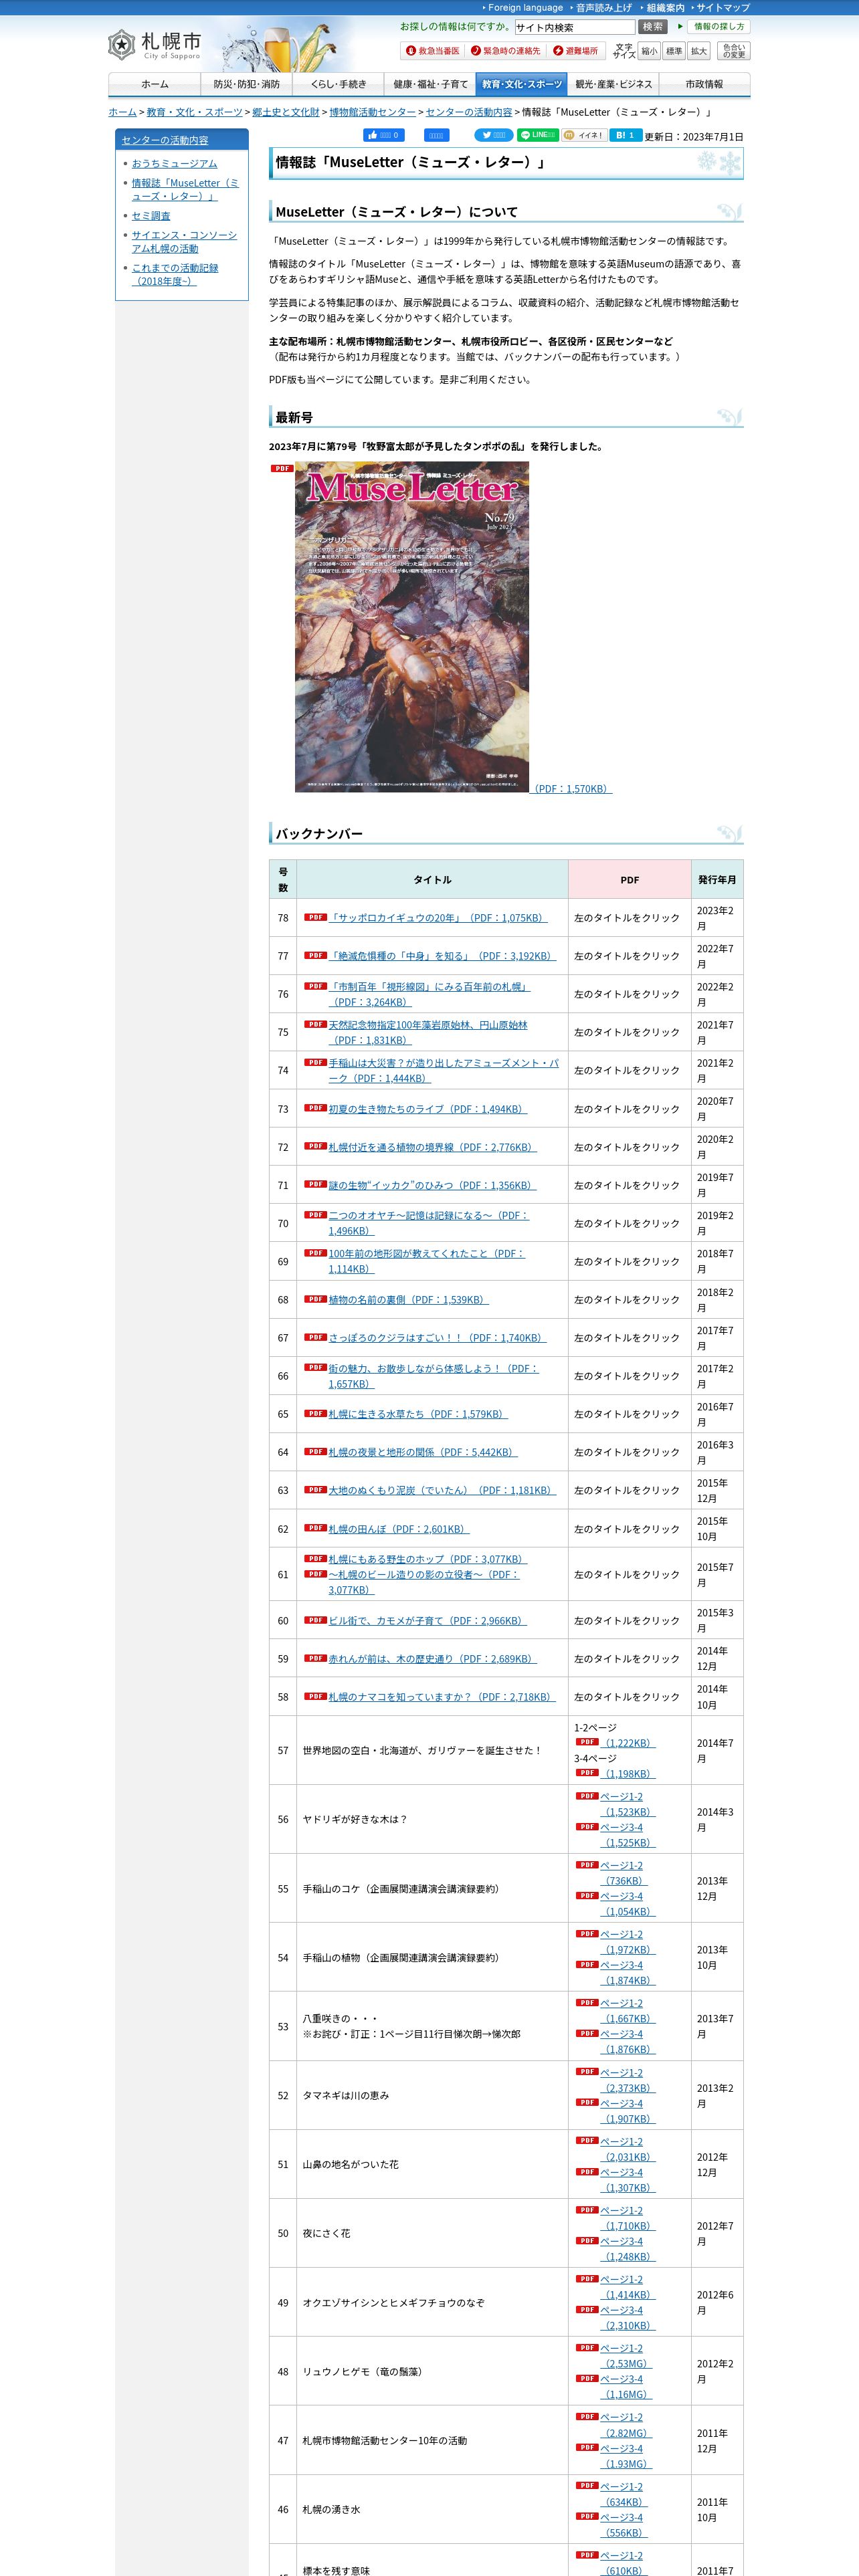The width and height of the screenshot is (859, 2576).
Task: Click 博物館活動センター breadcrumb link
Action: [x=372, y=112]
